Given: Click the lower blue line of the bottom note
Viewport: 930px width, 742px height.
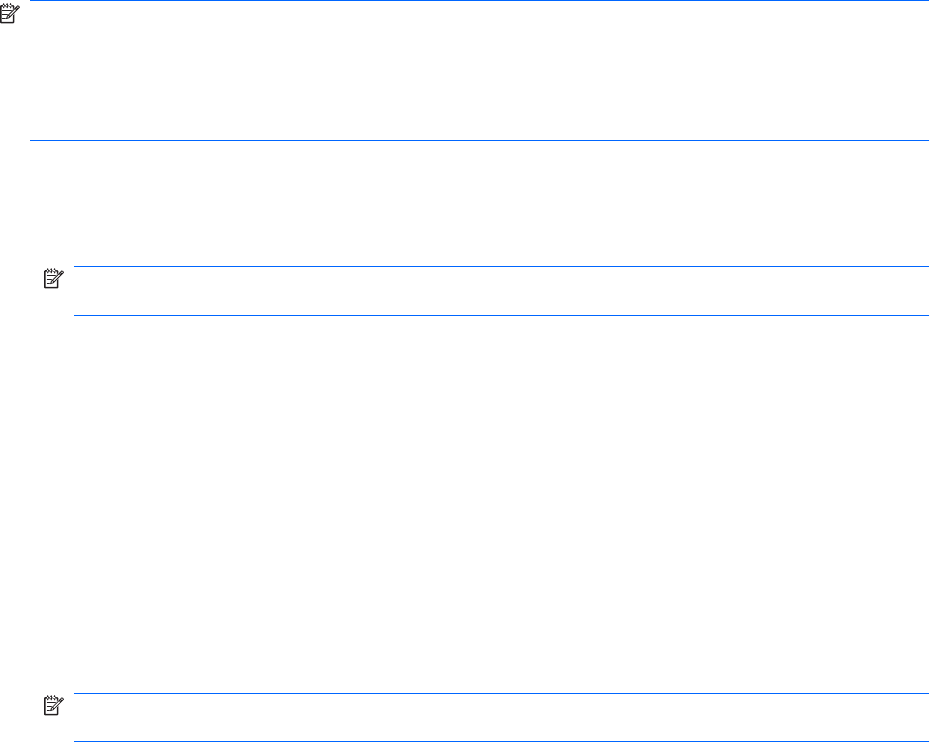Looking at the screenshot, I should (500, 740).
